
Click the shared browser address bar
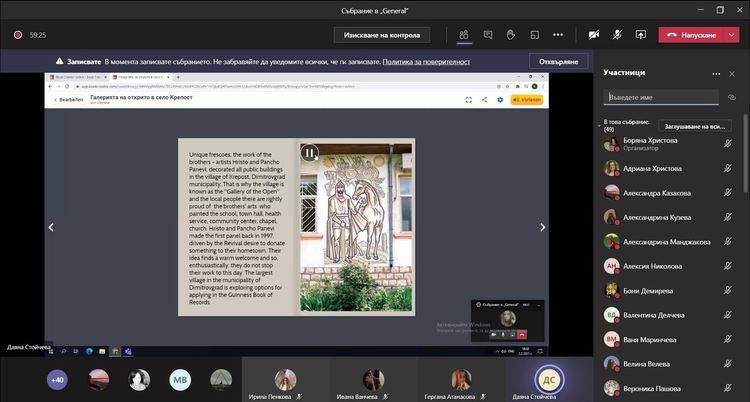click(x=282, y=86)
